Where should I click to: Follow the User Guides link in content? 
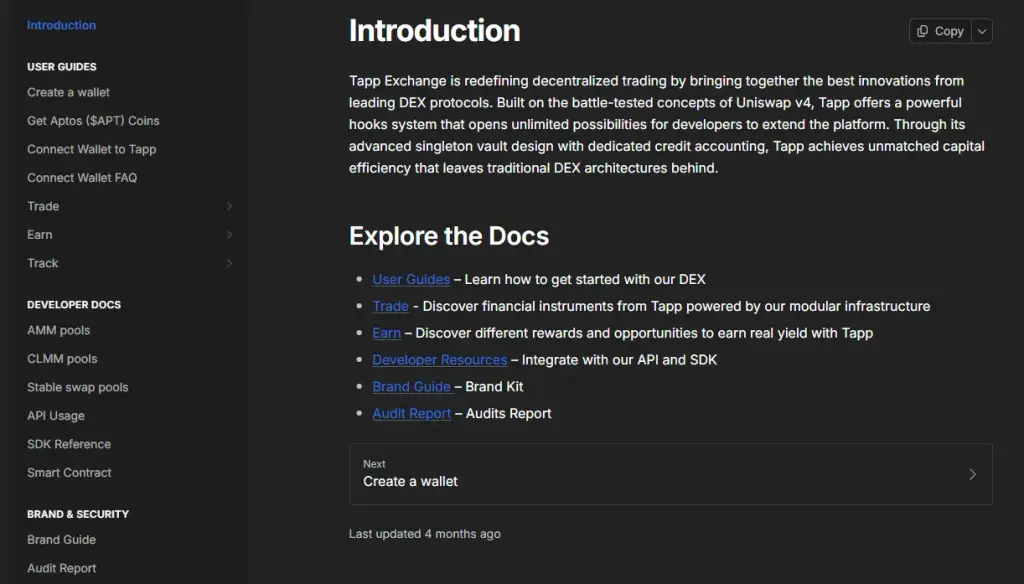click(411, 280)
